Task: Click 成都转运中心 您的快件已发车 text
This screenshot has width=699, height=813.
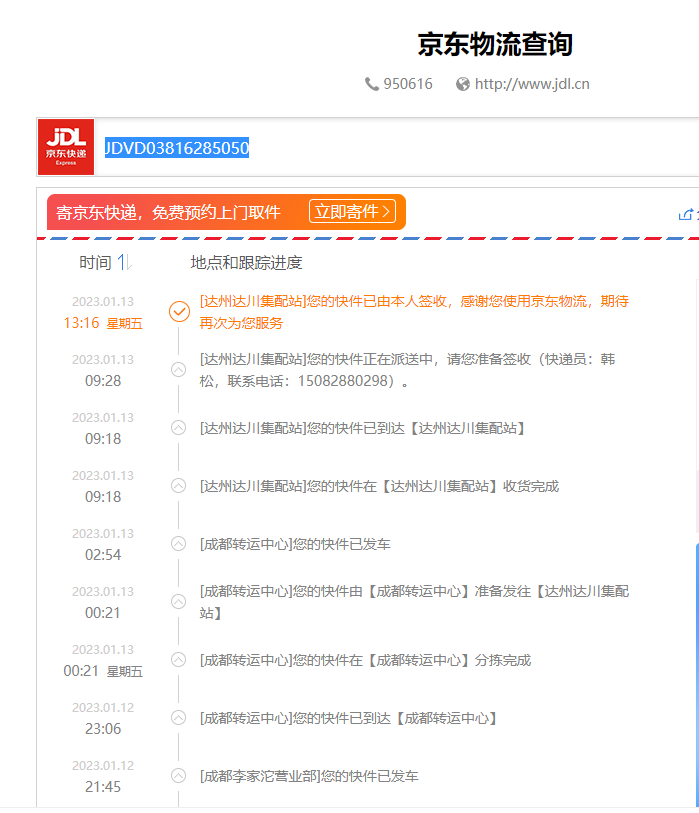Action: (295, 544)
